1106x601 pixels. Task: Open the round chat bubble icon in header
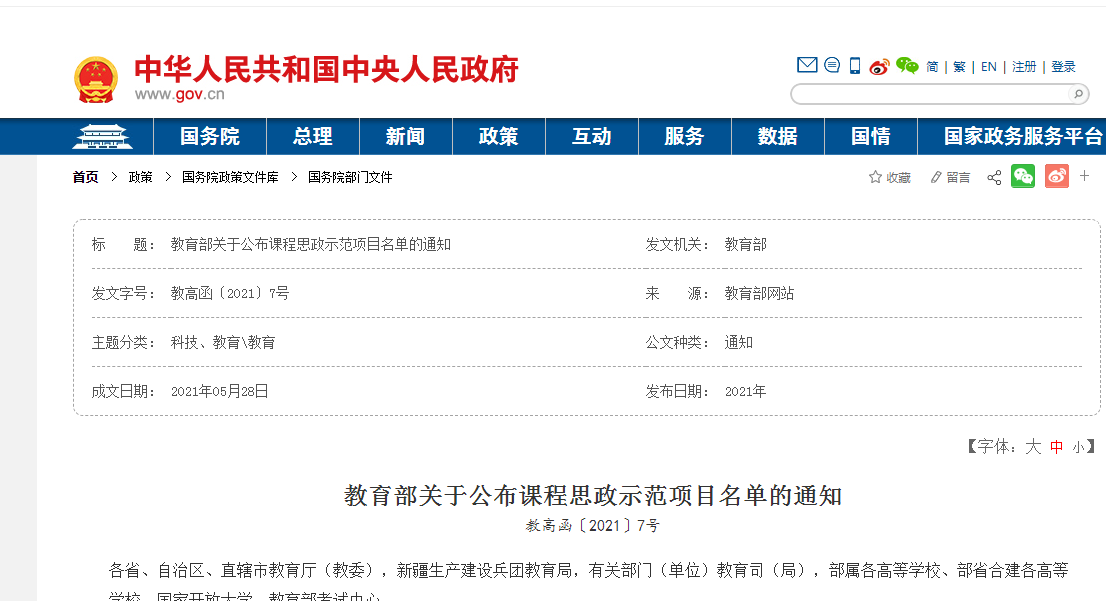pos(832,66)
